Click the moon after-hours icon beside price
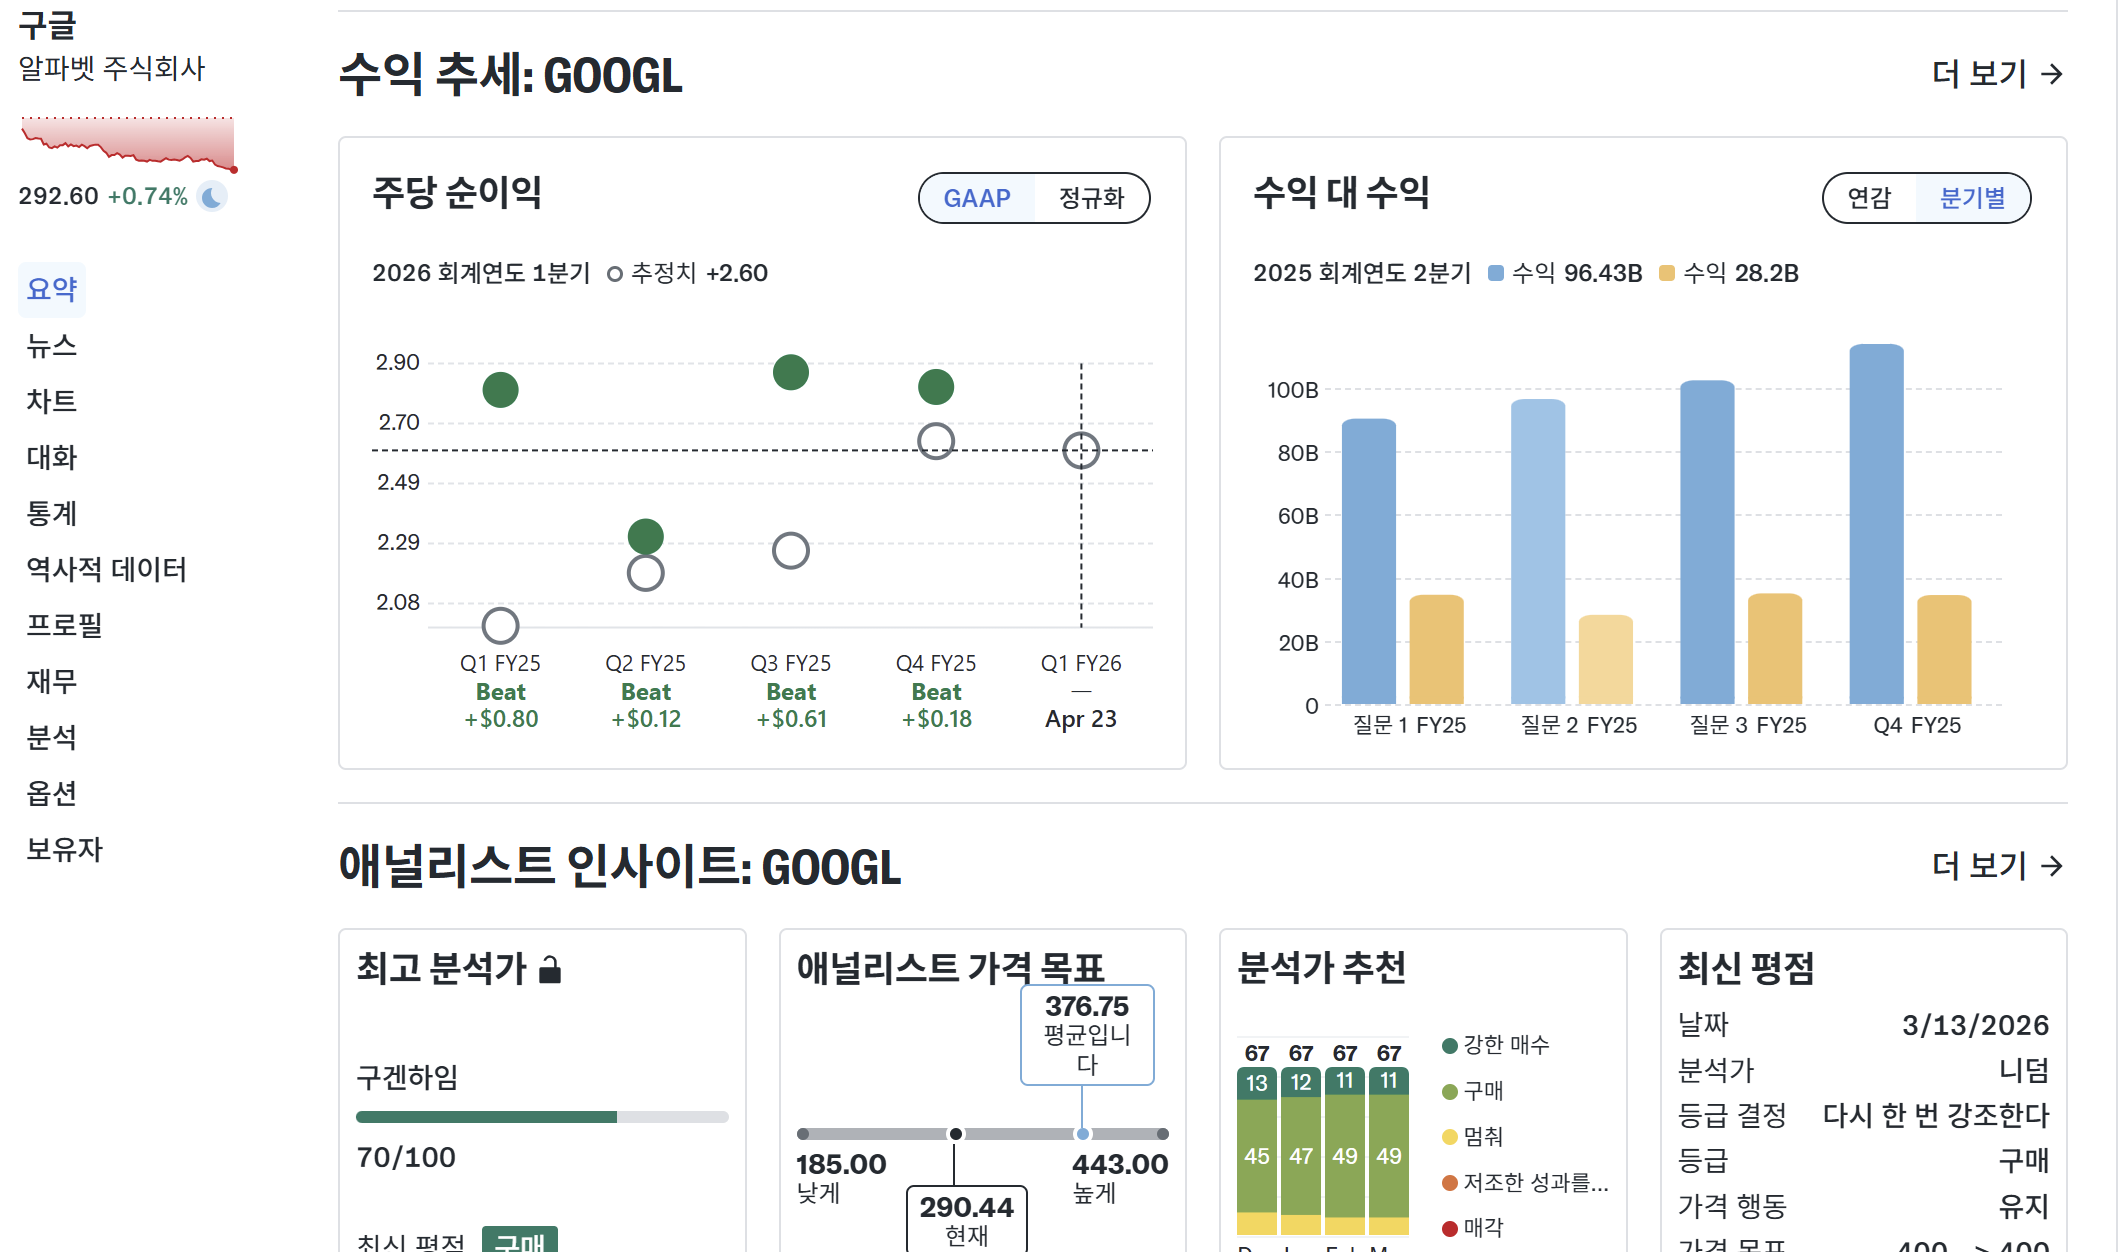Viewport: 2118px width, 1252px height. pyautogui.click(x=212, y=196)
